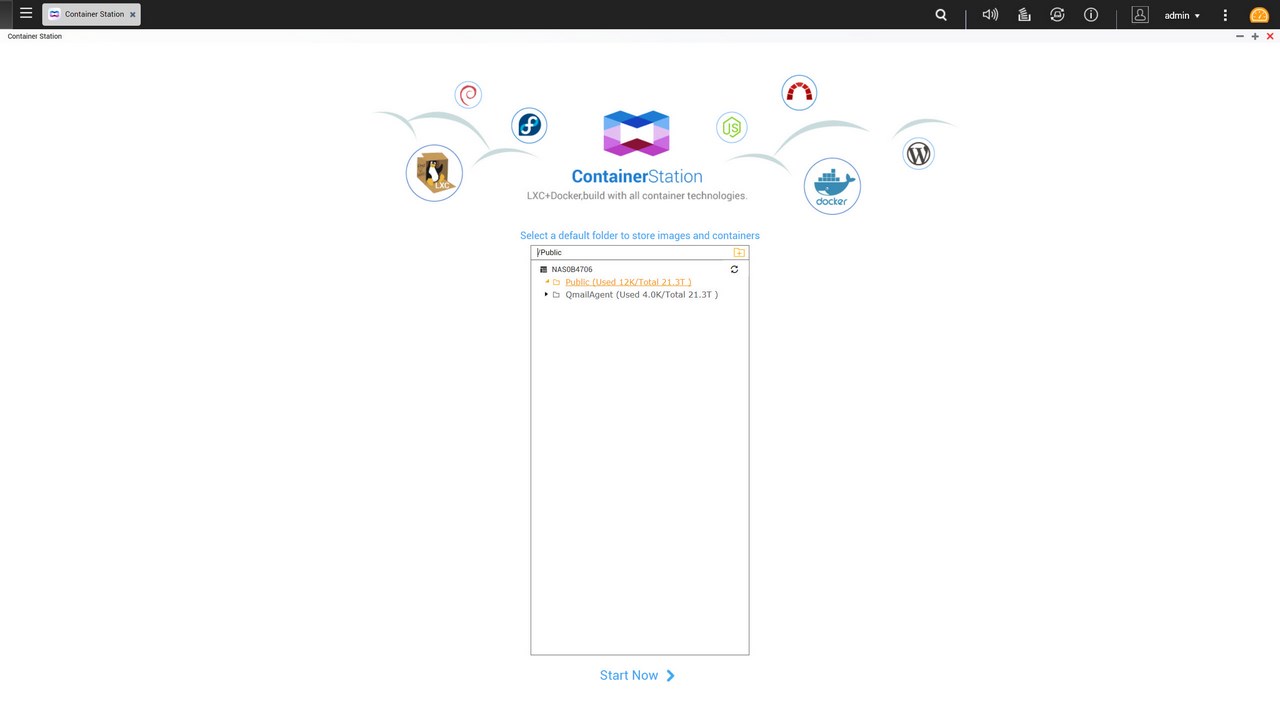The width and height of the screenshot is (1280, 716).
Task: Click the ContainerStation title text
Action: coord(637,177)
